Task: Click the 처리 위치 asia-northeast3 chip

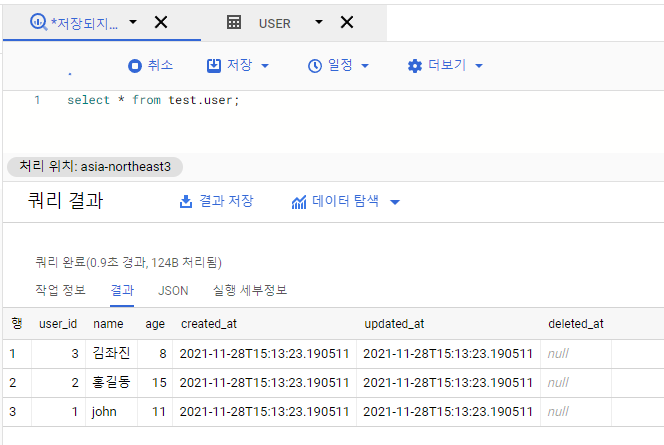Action: (x=95, y=166)
